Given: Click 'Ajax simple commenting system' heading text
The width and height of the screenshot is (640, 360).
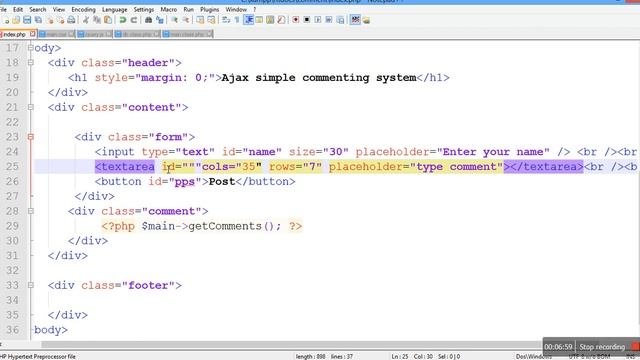Looking at the screenshot, I should [319, 78].
